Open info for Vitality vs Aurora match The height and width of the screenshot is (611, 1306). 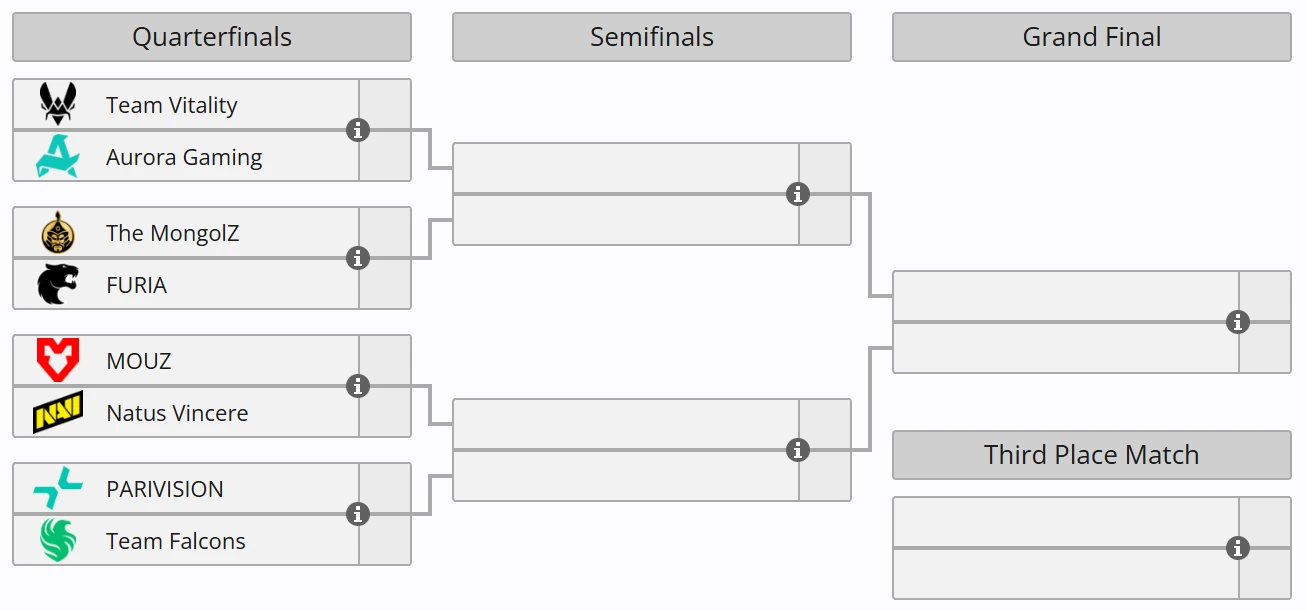click(358, 130)
